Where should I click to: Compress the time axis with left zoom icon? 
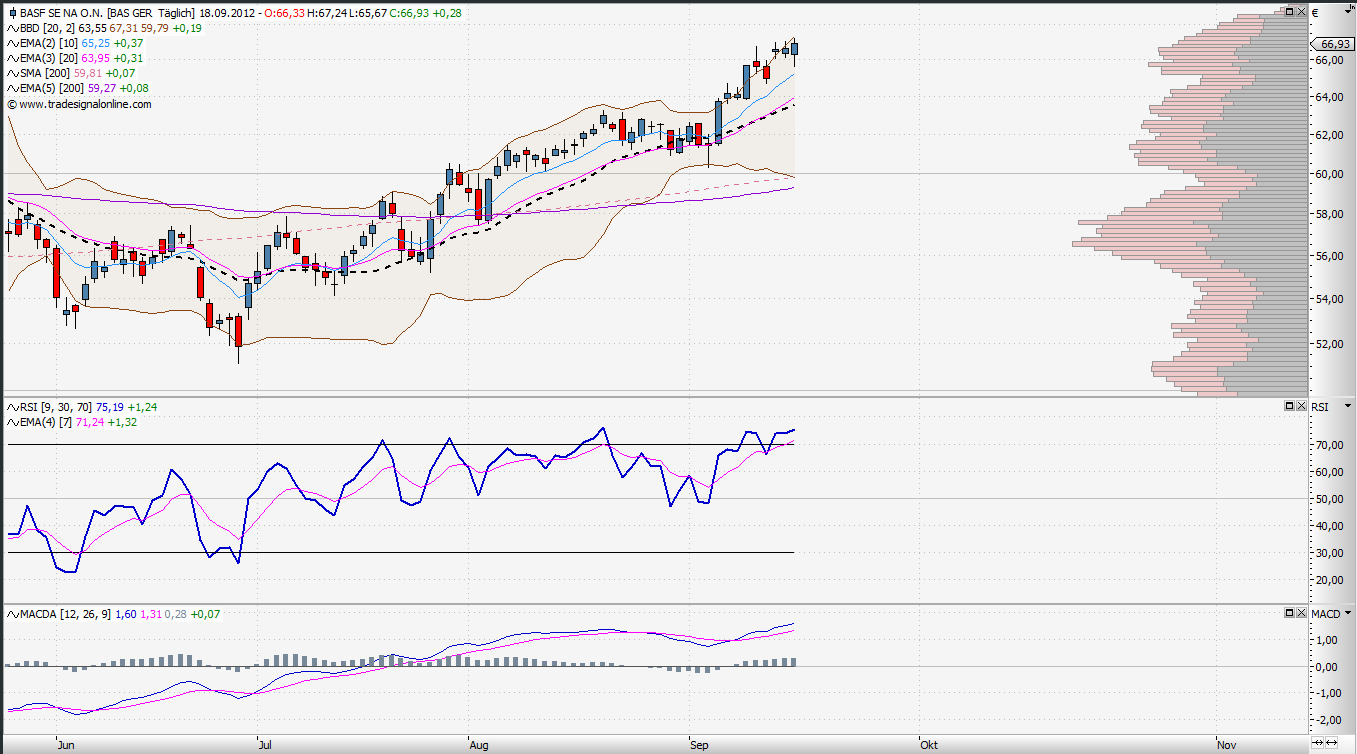click(1318, 743)
